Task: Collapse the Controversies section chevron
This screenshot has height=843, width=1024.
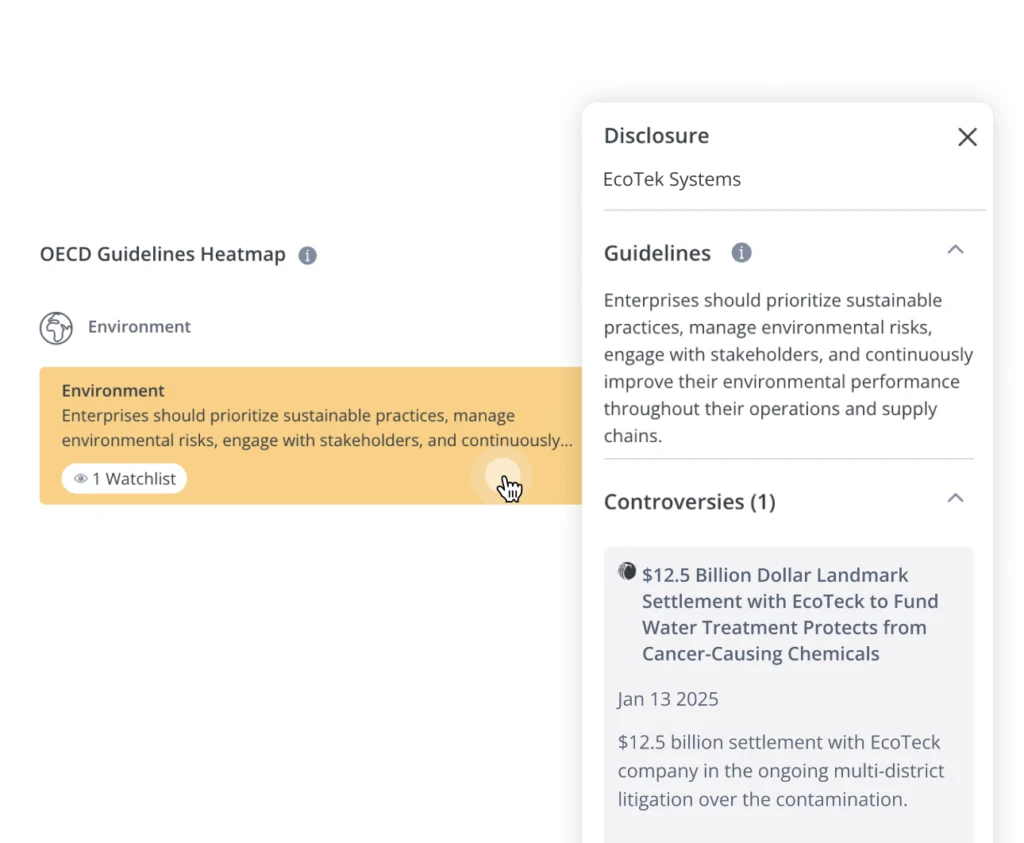Action: (x=955, y=498)
